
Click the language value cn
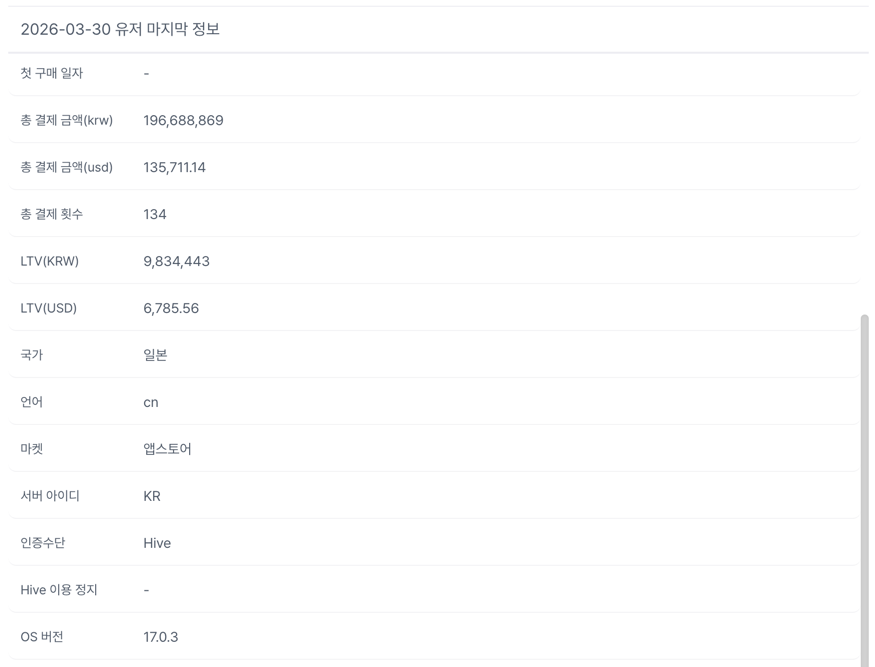pos(151,402)
